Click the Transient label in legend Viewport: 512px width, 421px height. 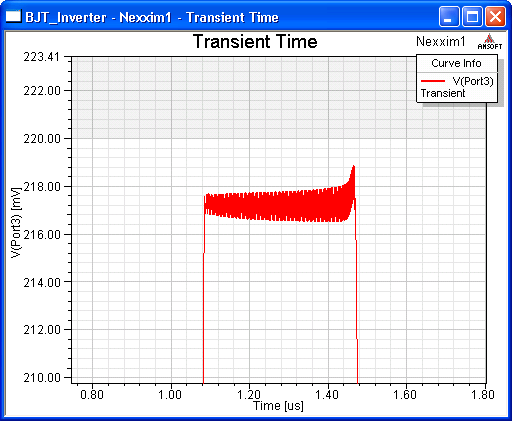tap(443, 93)
